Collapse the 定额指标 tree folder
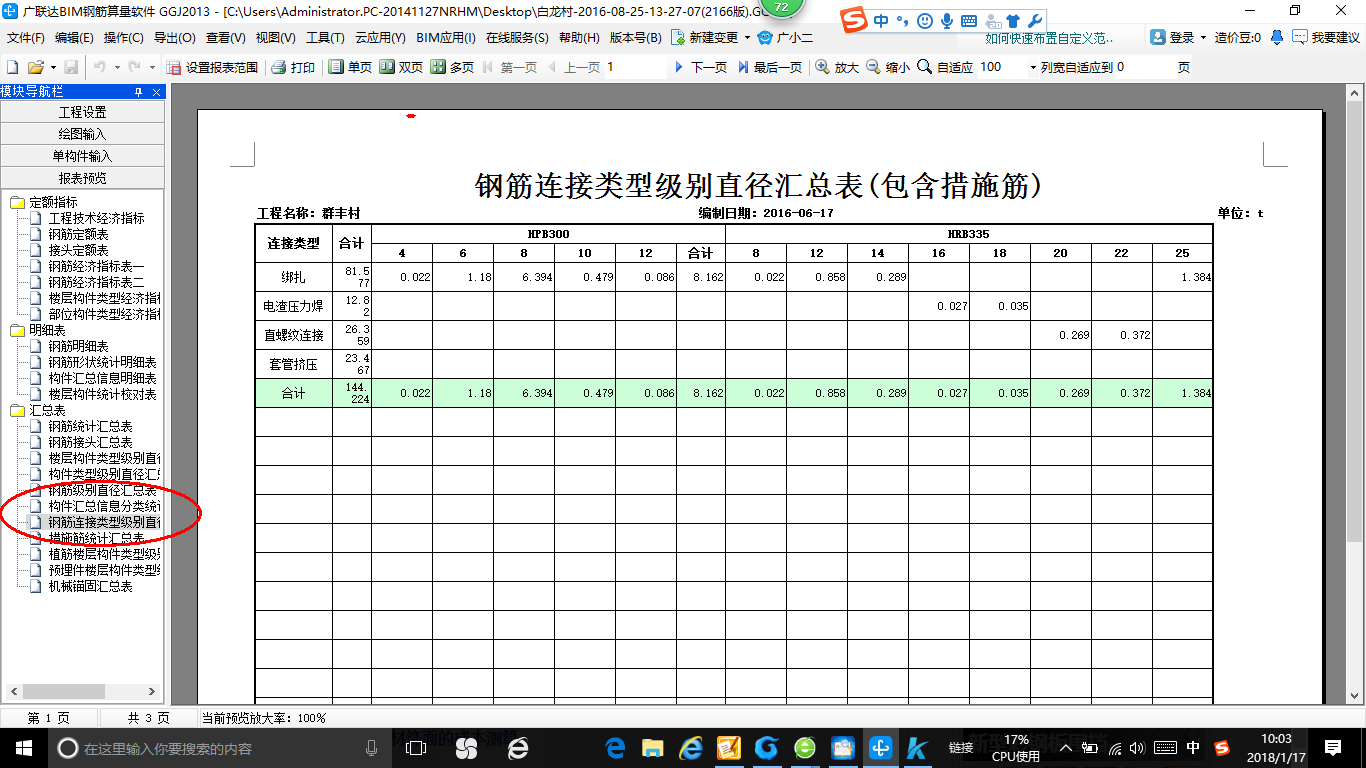Viewport: 1366px width, 768px height. coord(18,203)
